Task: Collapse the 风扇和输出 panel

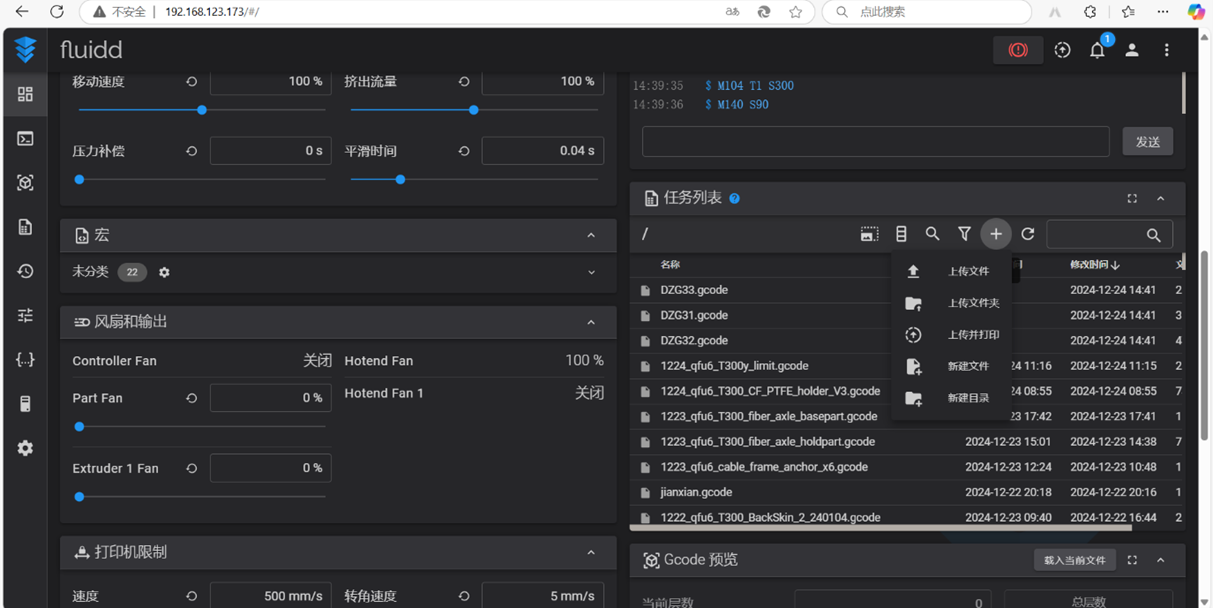Action: coord(591,323)
